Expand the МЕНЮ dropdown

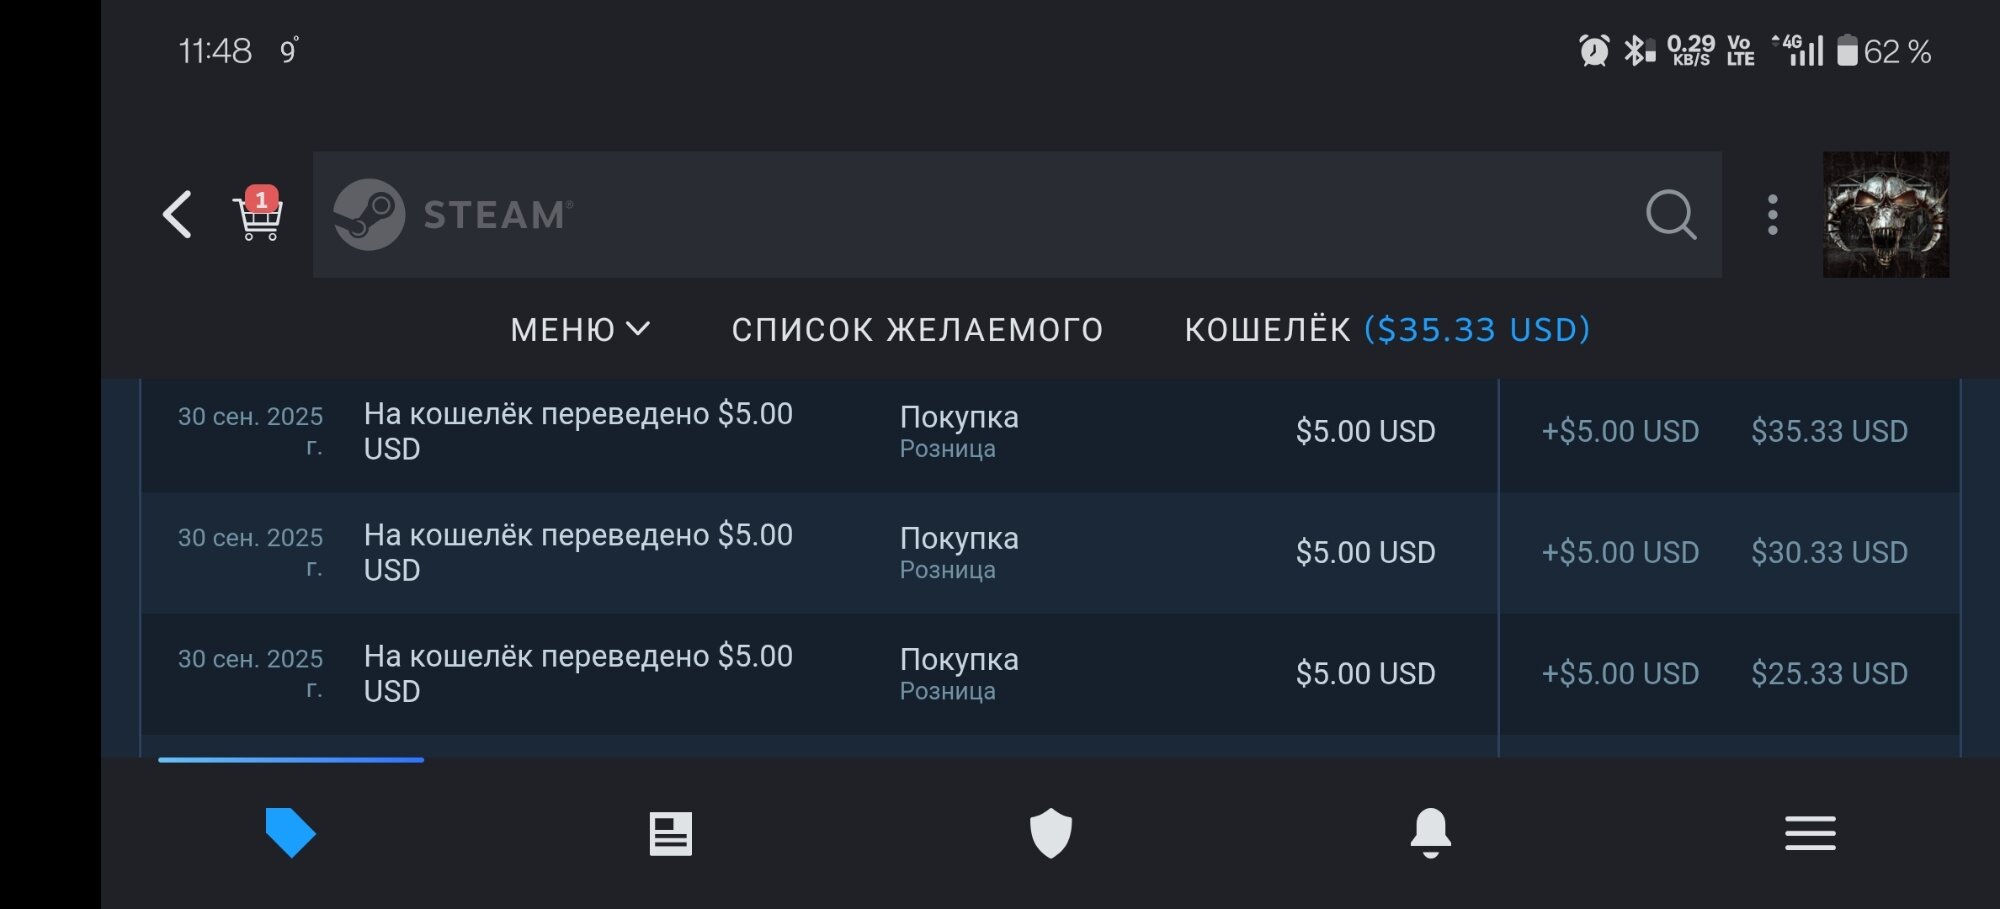pos(580,329)
